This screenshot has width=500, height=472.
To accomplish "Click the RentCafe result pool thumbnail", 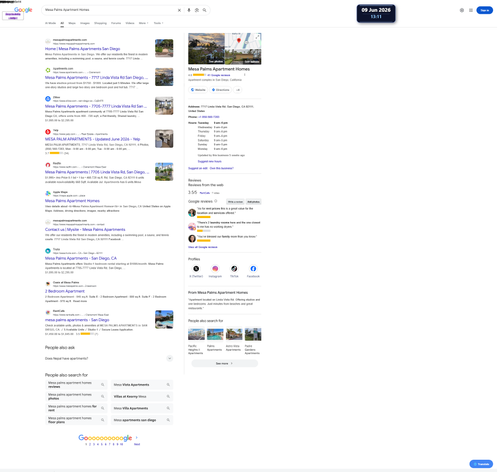I will coord(165,321).
